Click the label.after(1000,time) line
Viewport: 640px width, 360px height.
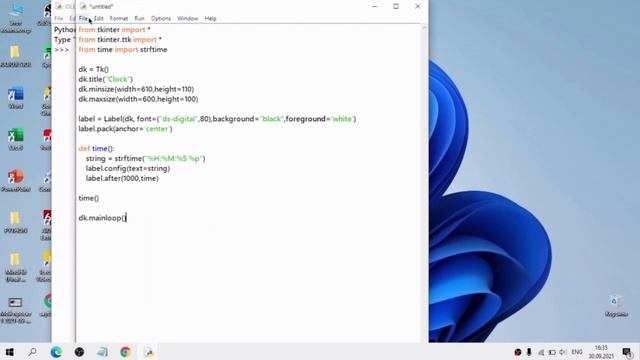tap(122, 178)
